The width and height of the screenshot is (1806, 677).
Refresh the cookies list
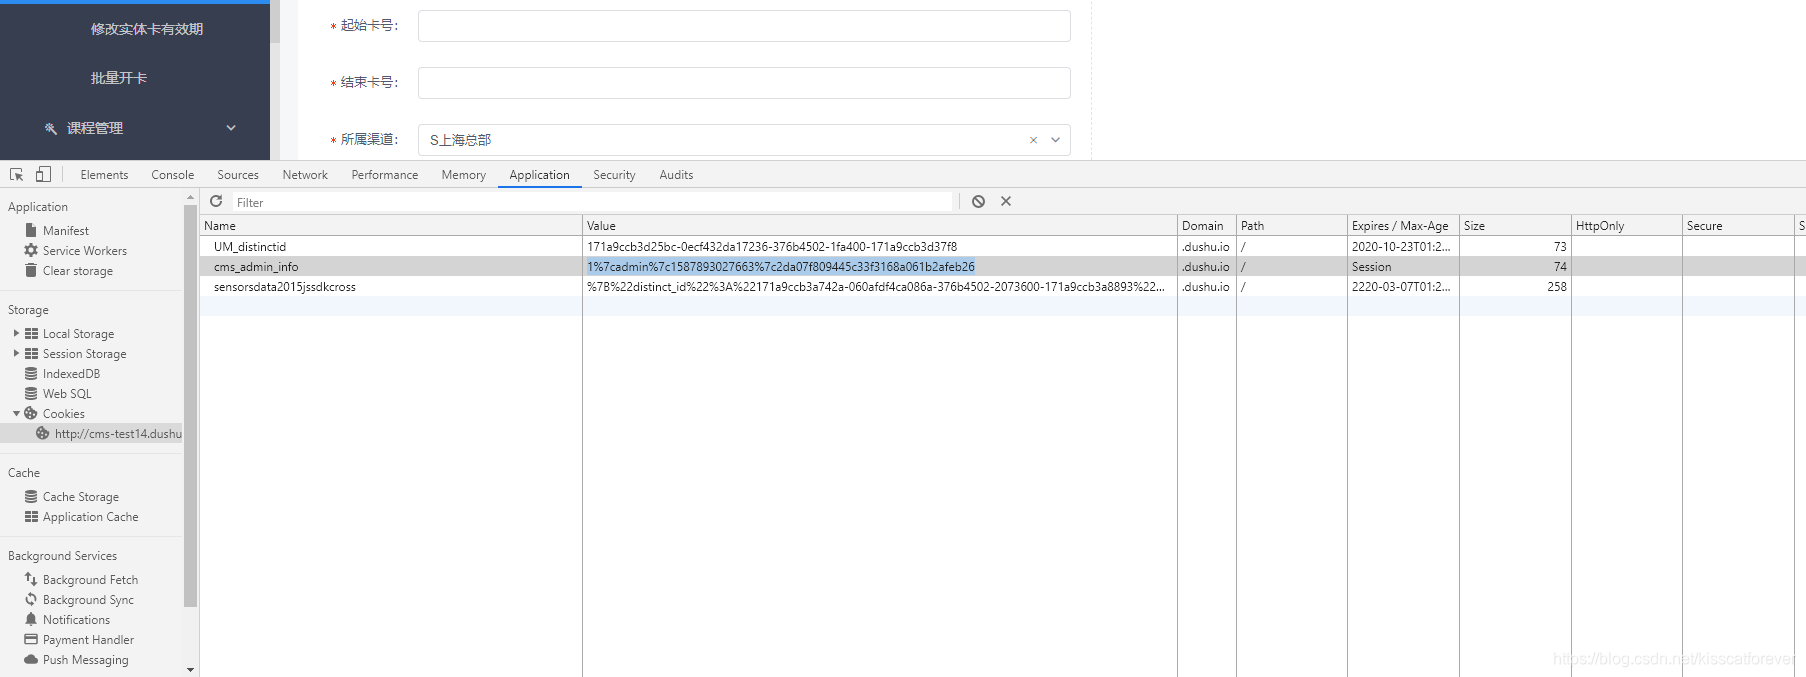(216, 201)
